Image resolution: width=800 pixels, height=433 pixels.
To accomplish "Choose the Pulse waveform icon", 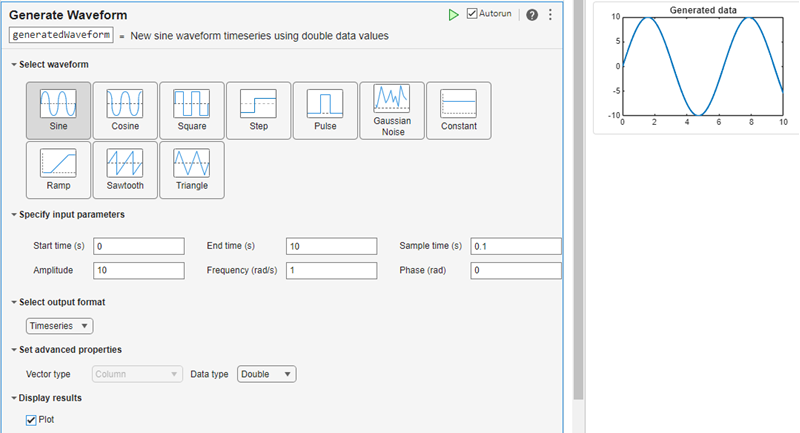I will pos(325,109).
